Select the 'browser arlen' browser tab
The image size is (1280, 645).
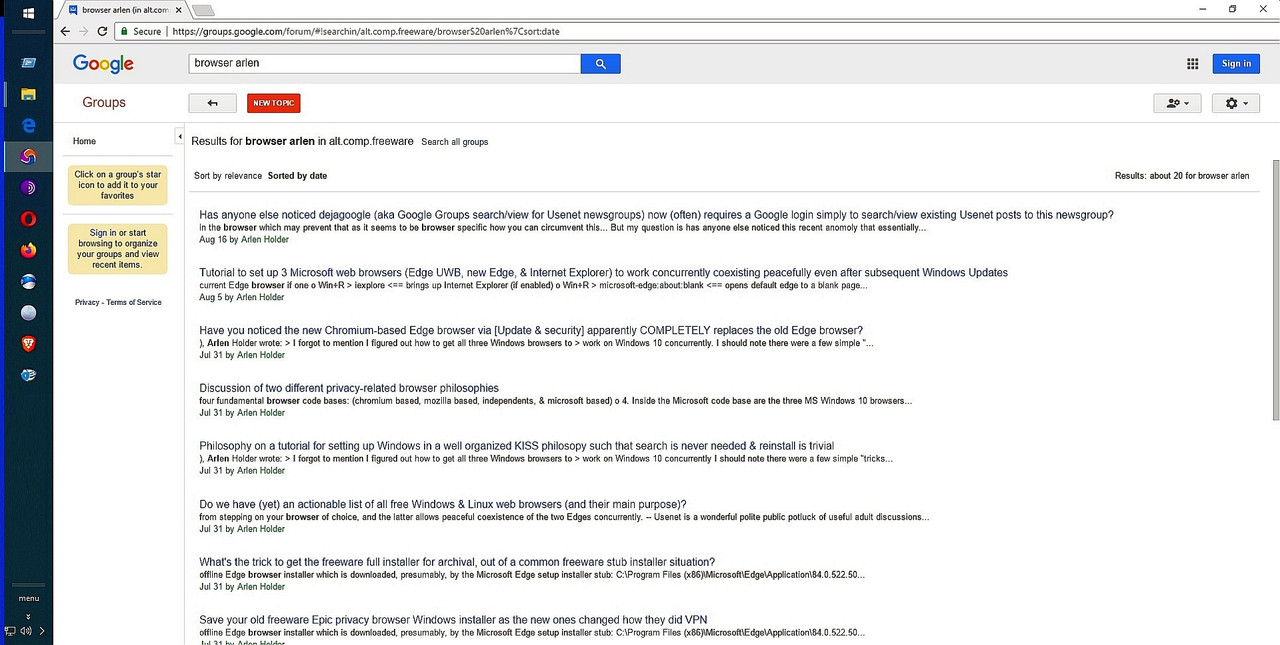click(x=124, y=10)
